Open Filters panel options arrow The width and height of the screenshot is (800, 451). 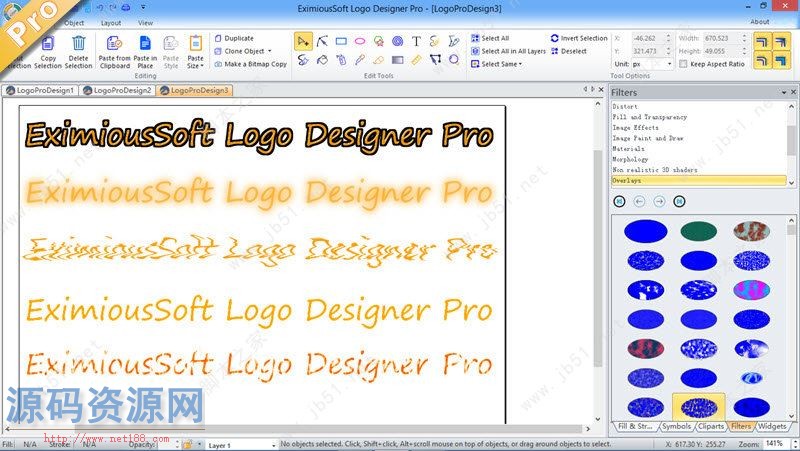pos(784,92)
